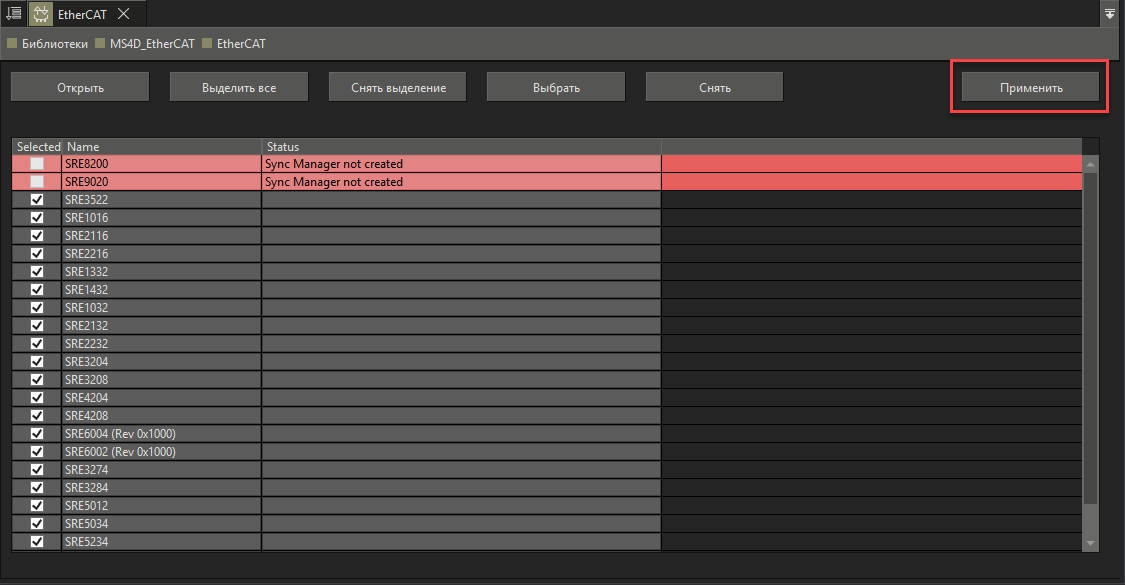The image size is (1125, 585).
Task: Click the Применить button
Action: (x=1031, y=87)
